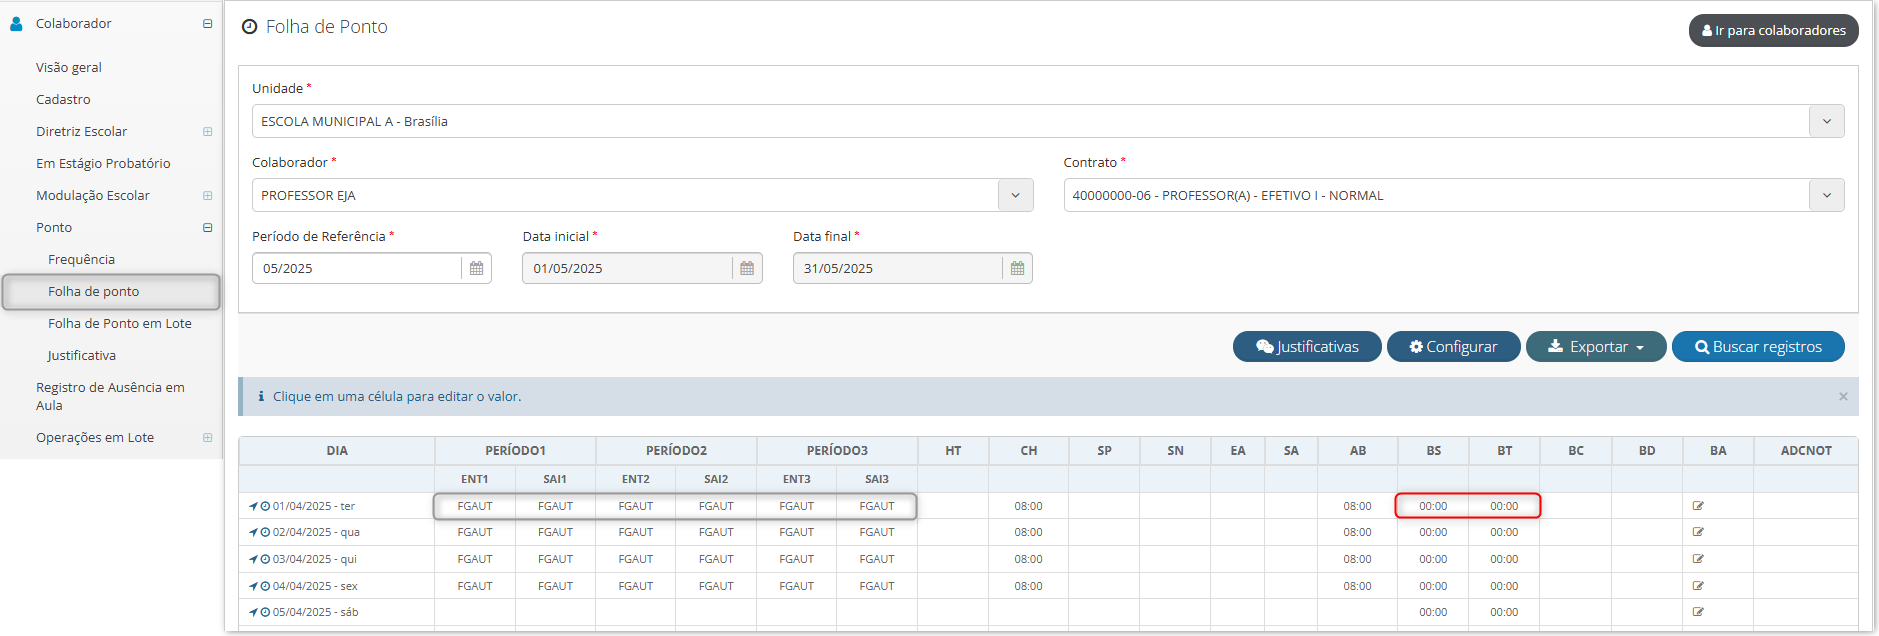Open the Colaborador dropdown with PROFESSOR EJA
The image size is (1879, 636).
point(1015,195)
